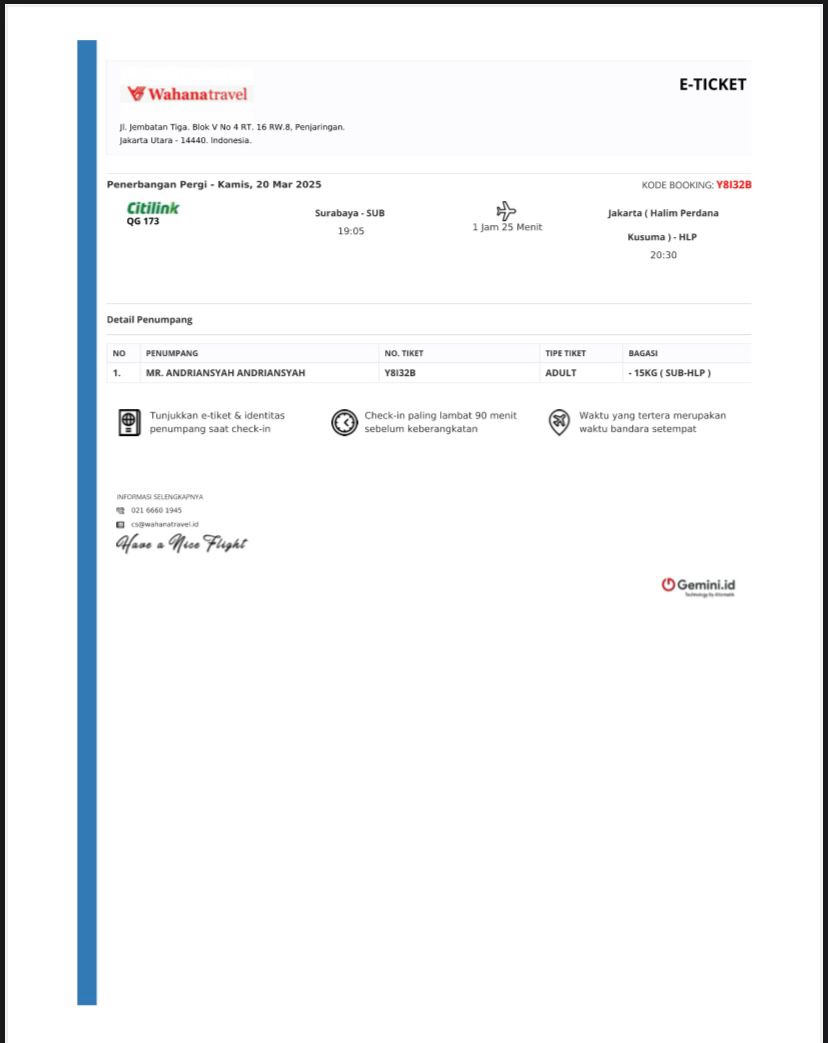The height and width of the screenshot is (1043, 828).
Task: Click the airplane icon above flight duration
Action: [506, 211]
